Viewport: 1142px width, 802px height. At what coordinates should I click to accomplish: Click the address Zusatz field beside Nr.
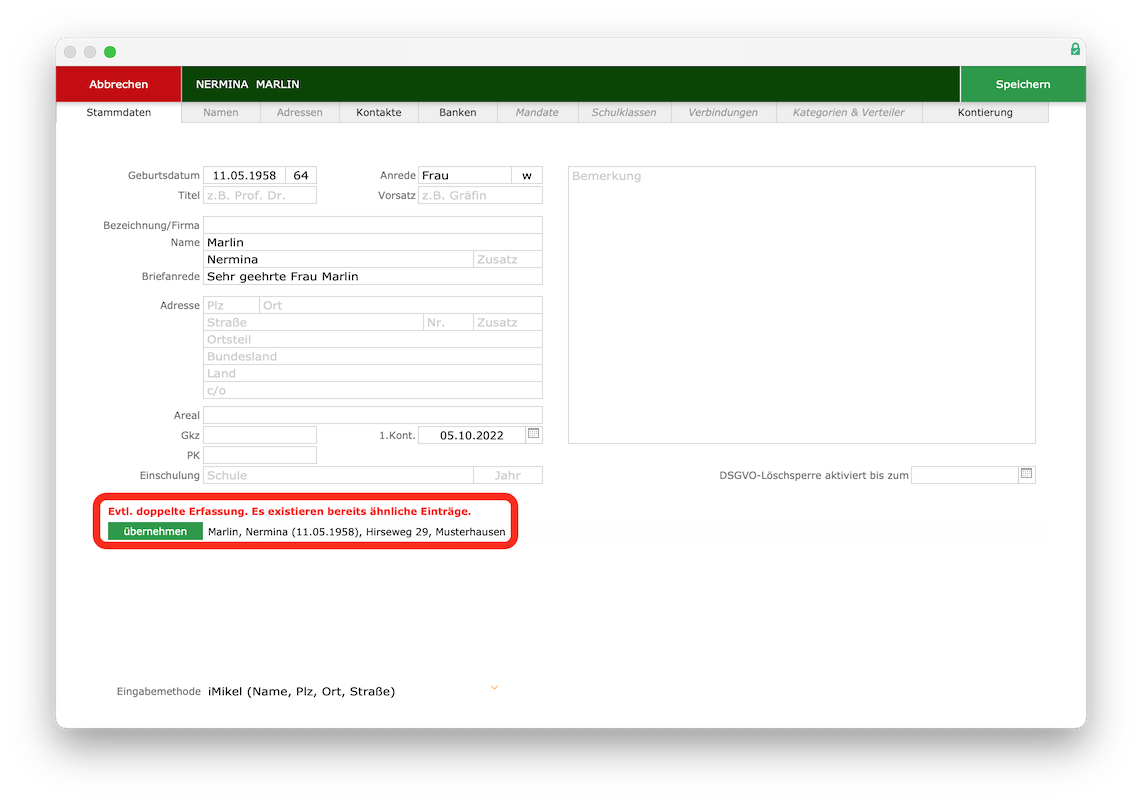coord(508,322)
